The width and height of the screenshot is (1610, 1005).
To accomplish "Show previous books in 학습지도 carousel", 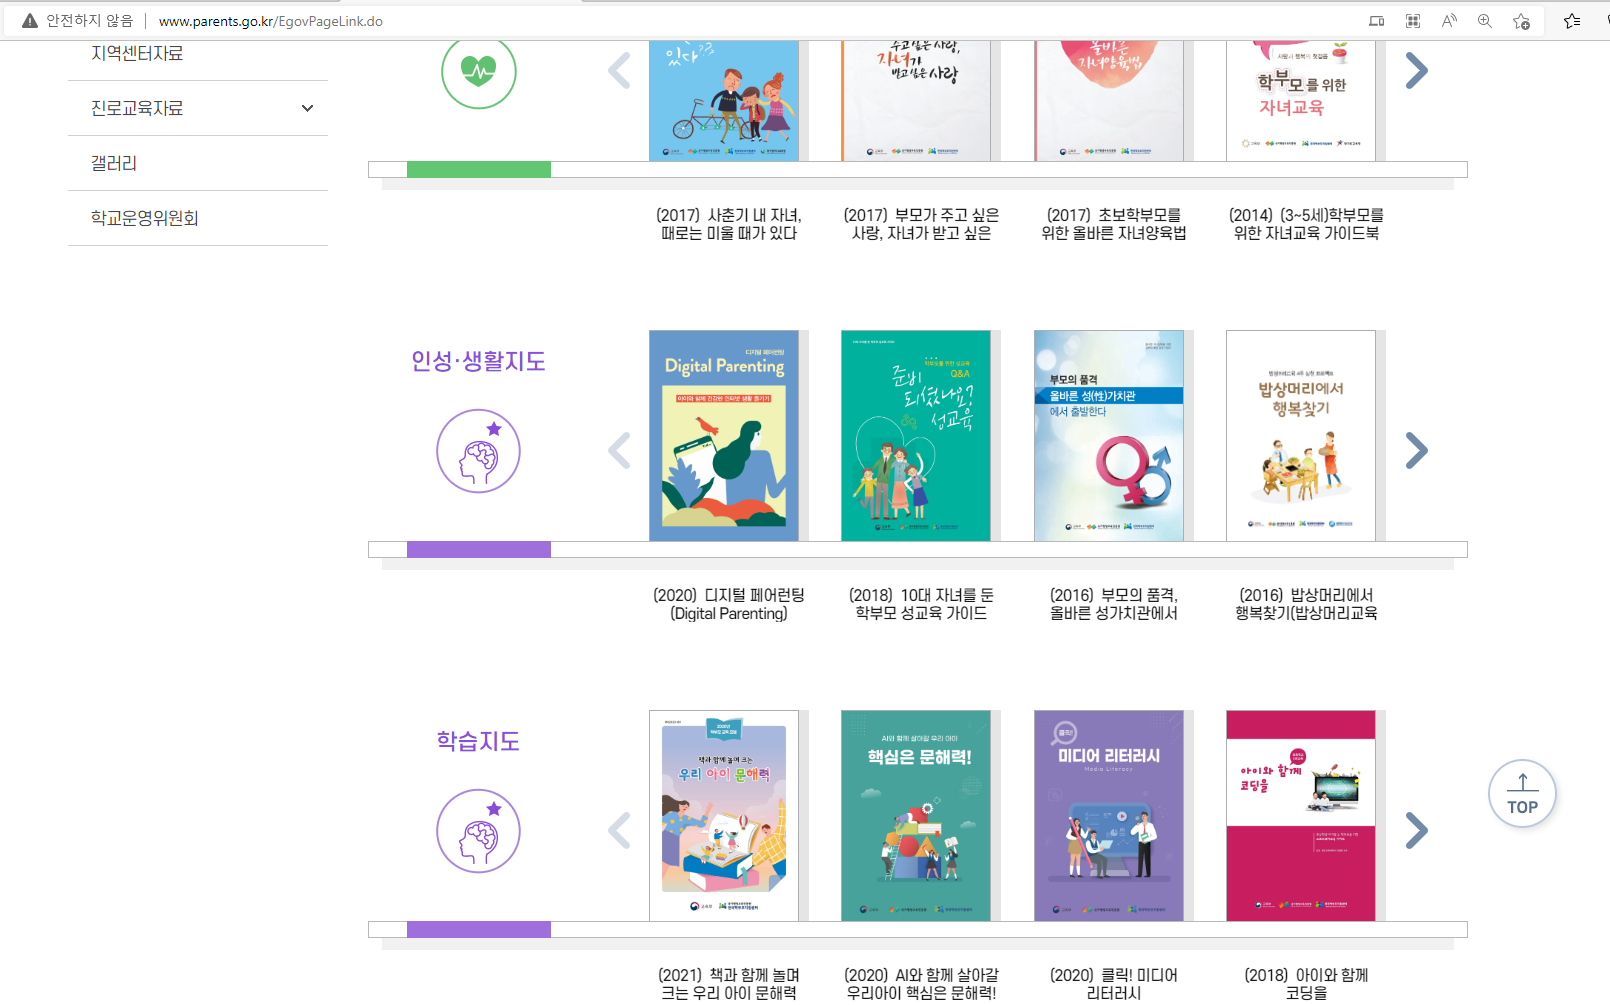I will pos(620,831).
